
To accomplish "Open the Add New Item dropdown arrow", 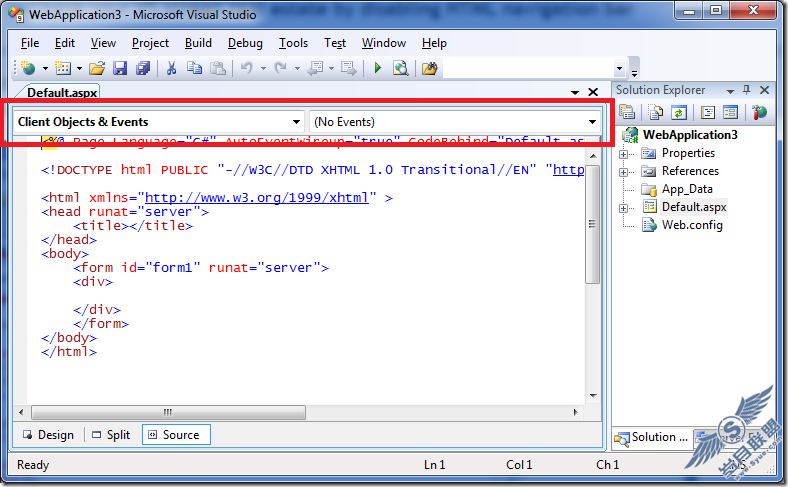I will click(79, 68).
